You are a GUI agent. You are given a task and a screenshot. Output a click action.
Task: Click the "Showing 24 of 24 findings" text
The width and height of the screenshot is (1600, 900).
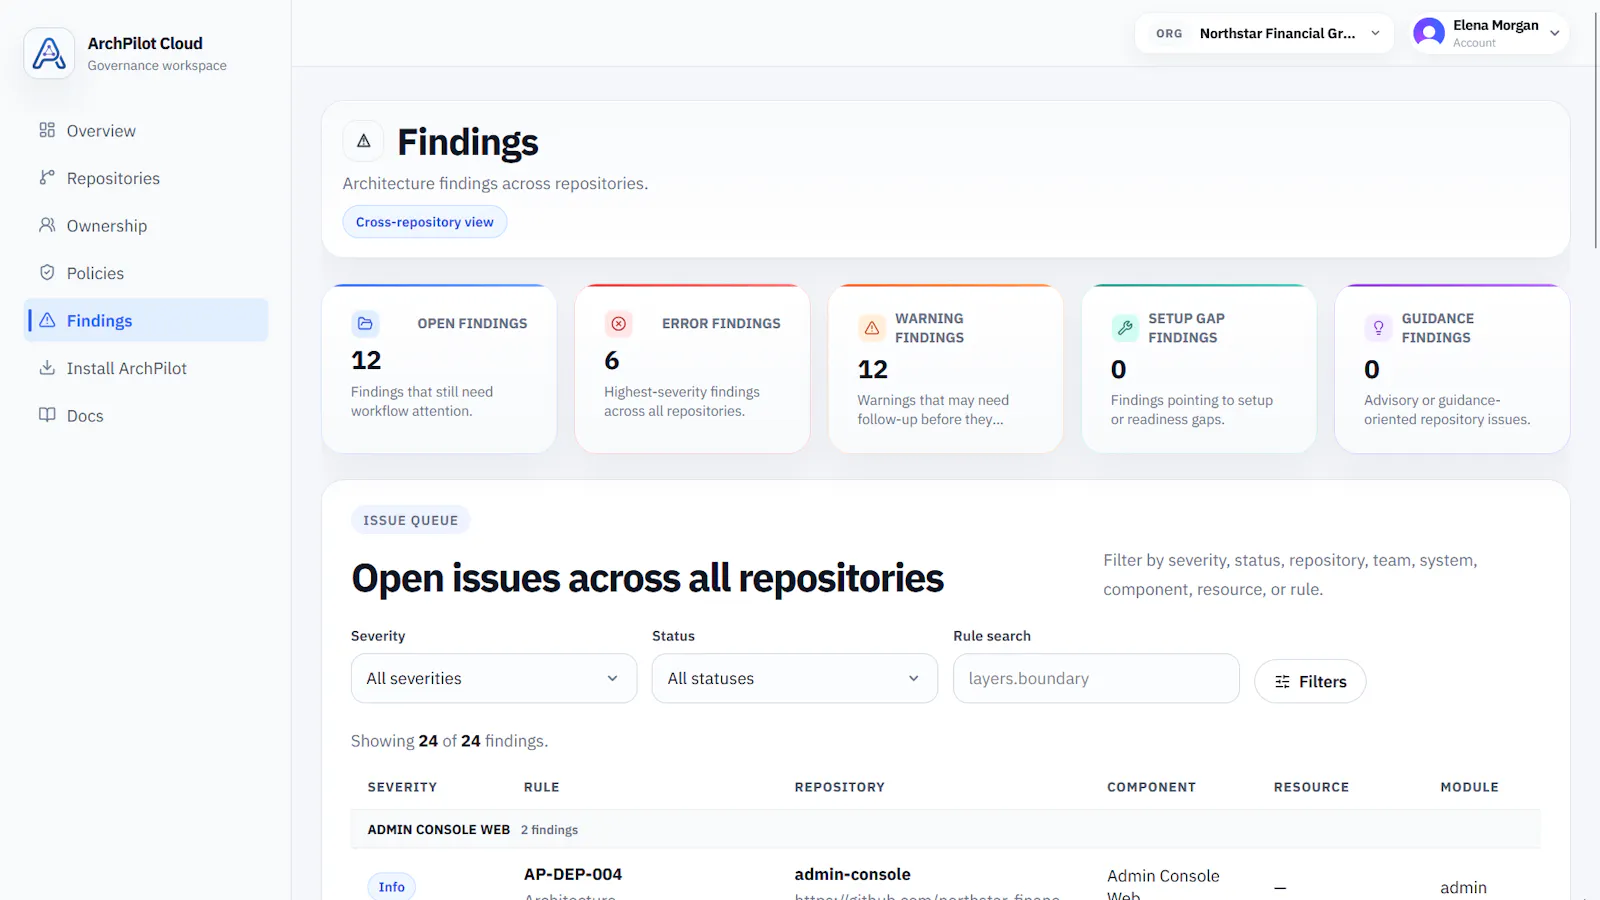point(449,741)
